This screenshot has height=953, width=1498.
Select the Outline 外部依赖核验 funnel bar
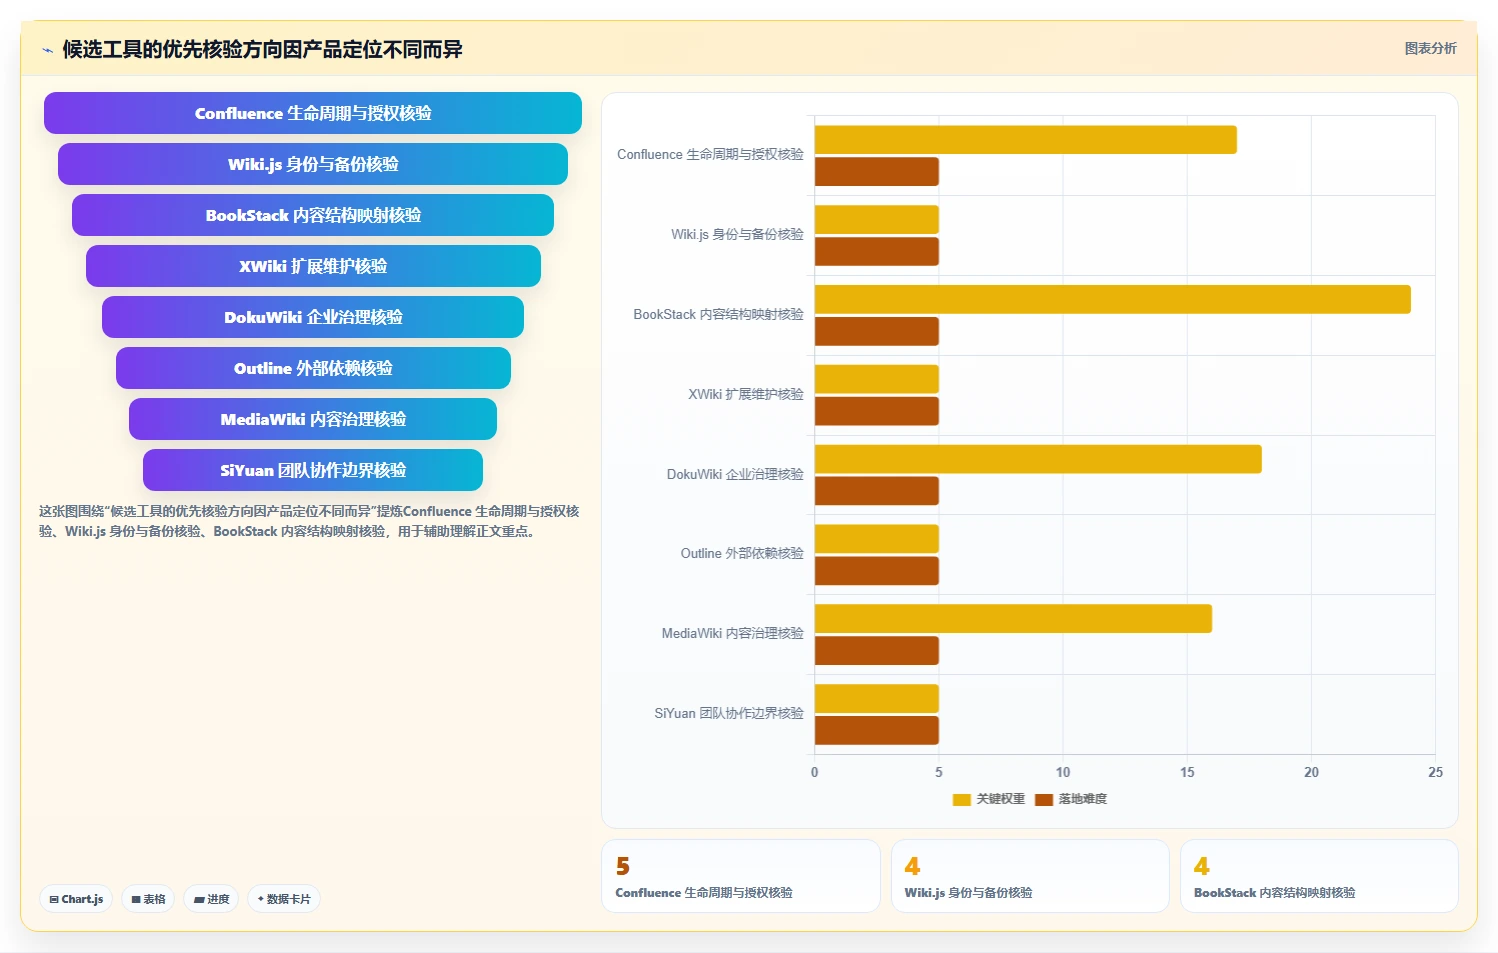313,368
